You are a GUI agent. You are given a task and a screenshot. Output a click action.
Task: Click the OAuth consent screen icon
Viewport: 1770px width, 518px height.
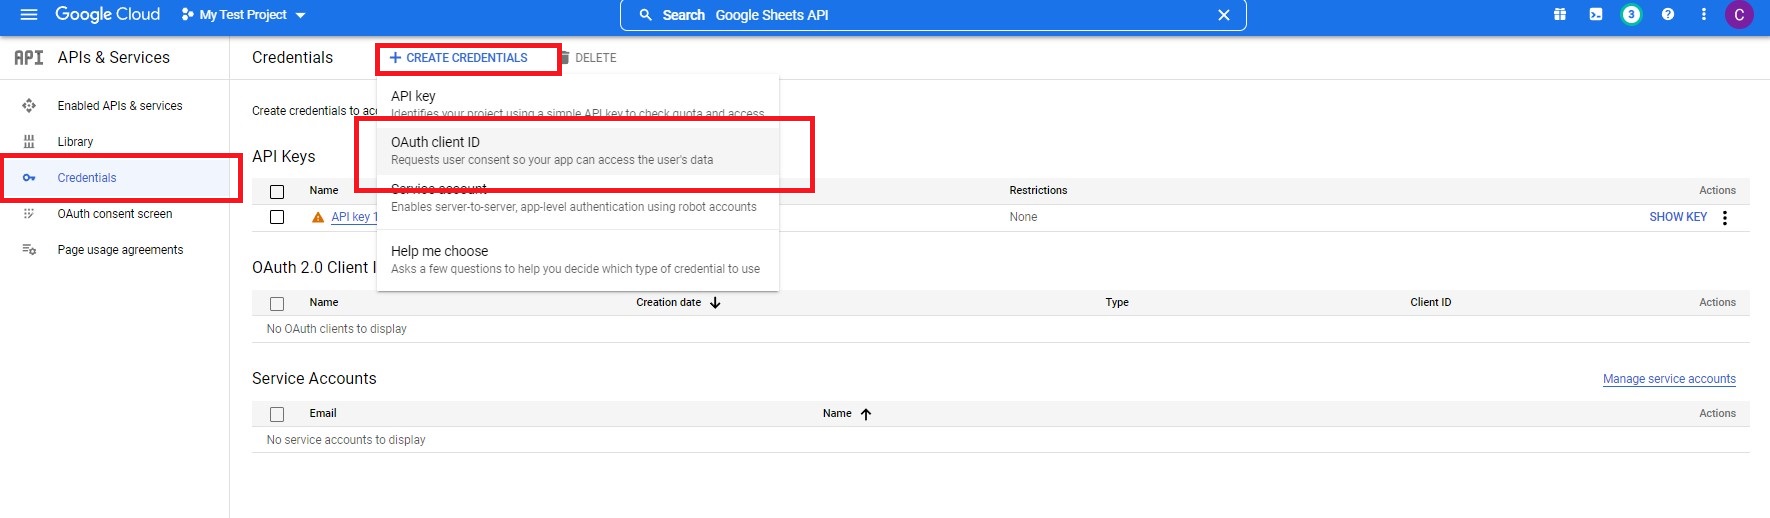click(29, 214)
